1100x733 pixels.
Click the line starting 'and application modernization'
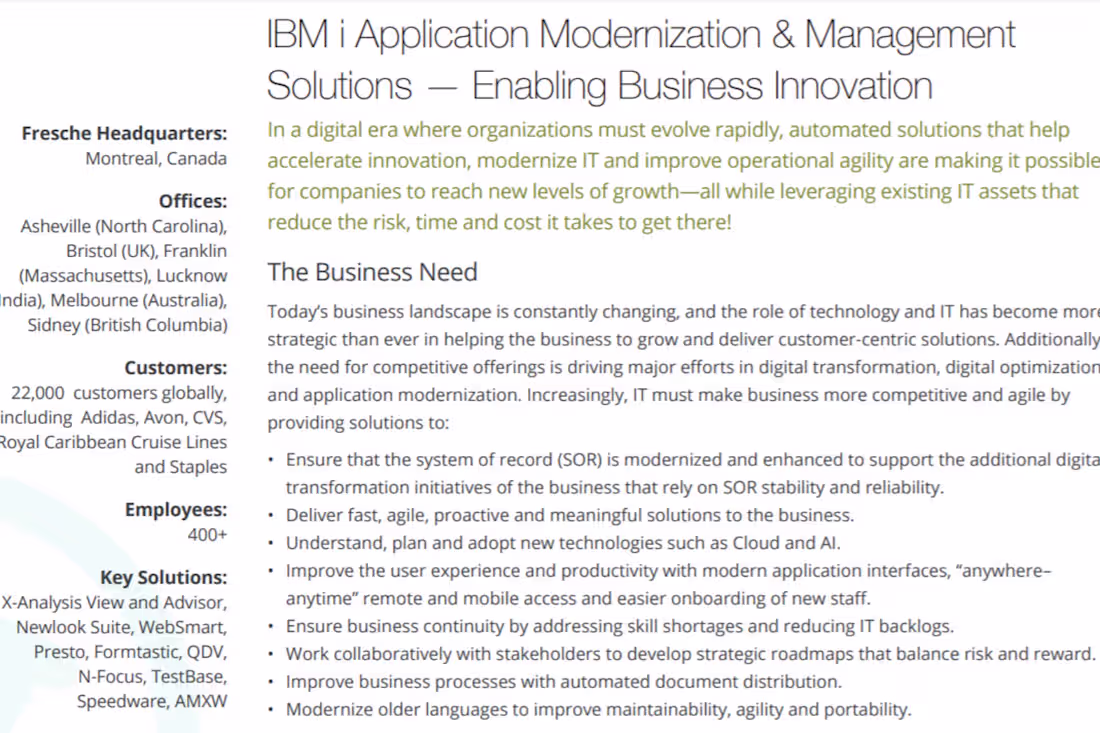click(669, 395)
